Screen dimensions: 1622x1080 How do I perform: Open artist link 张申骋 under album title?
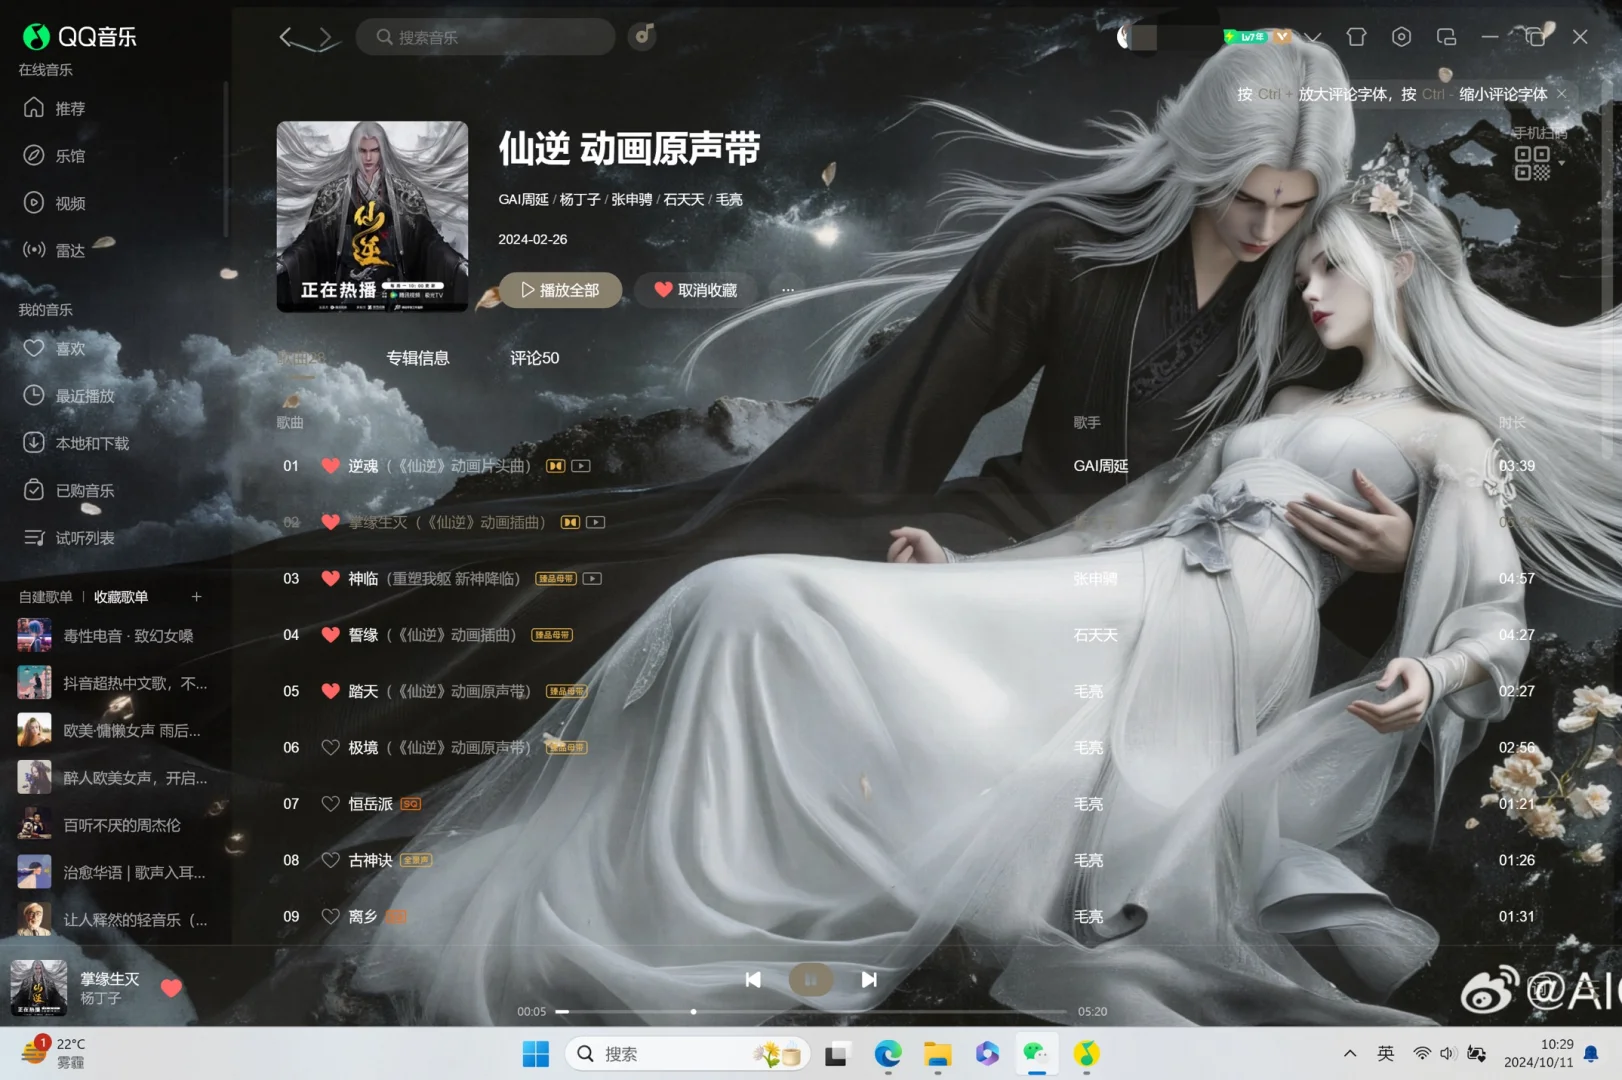coord(632,199)
